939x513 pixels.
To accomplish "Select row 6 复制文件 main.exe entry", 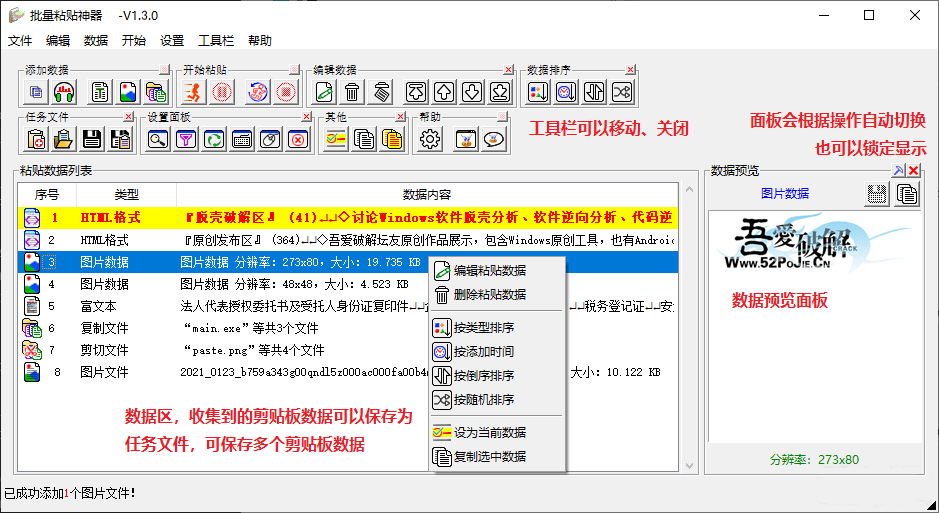I will coord(348,328).
